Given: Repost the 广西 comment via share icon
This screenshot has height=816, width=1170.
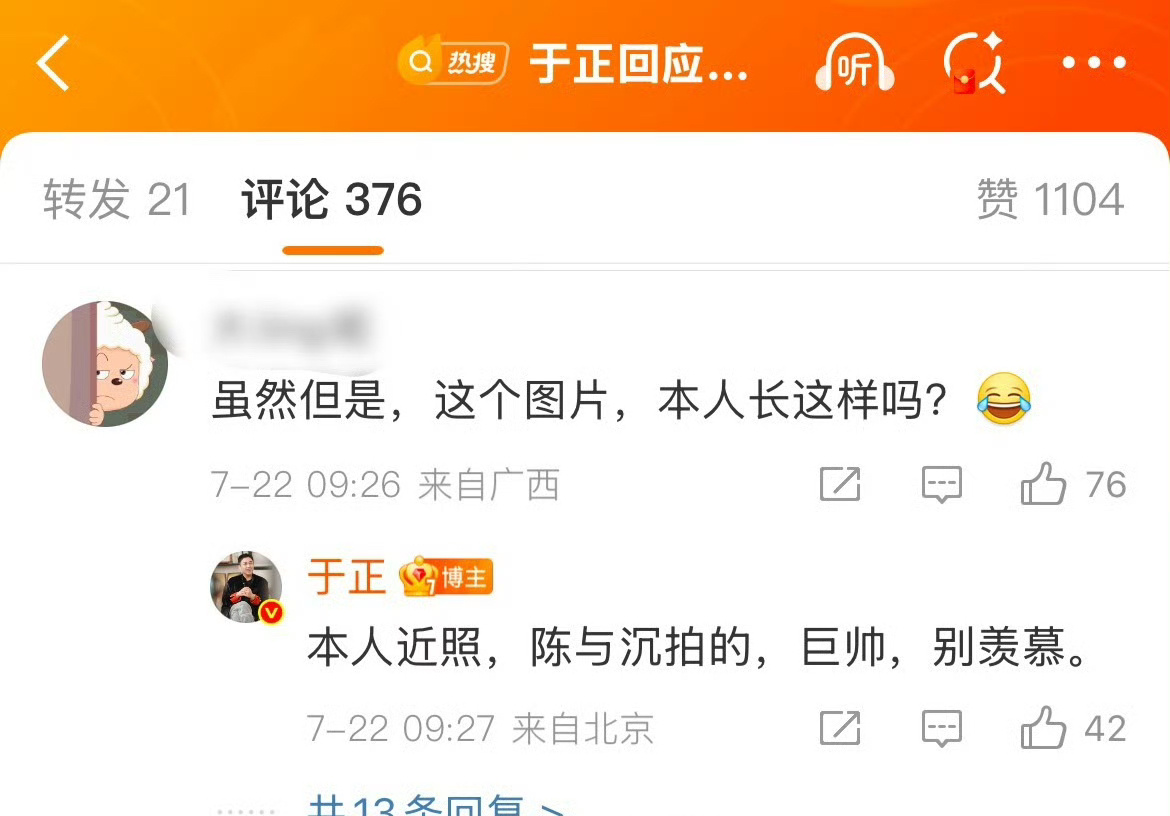Looking at the screenshot, I should 840,484.
